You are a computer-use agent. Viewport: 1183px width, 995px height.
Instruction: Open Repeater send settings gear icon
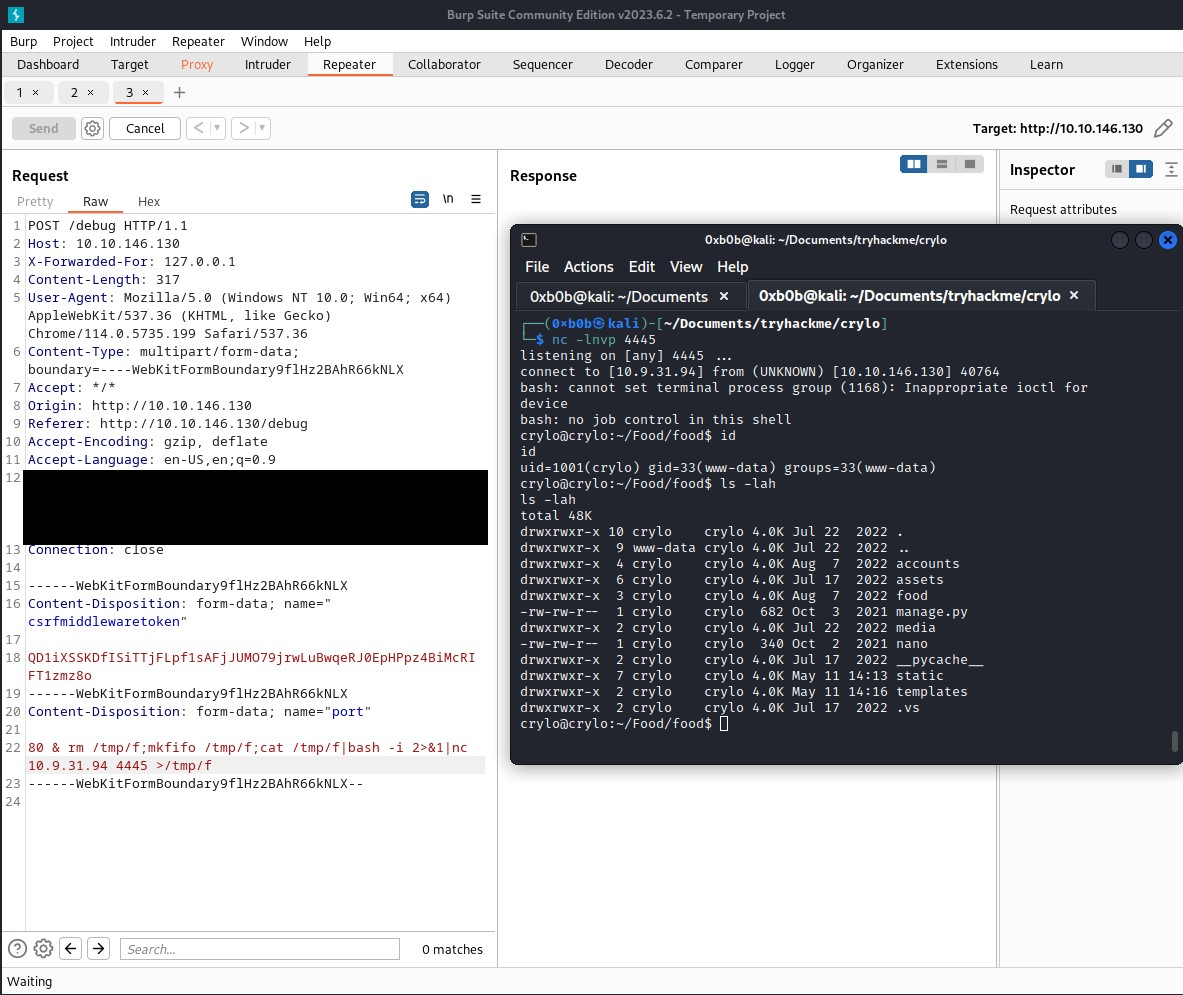[92, 128]
